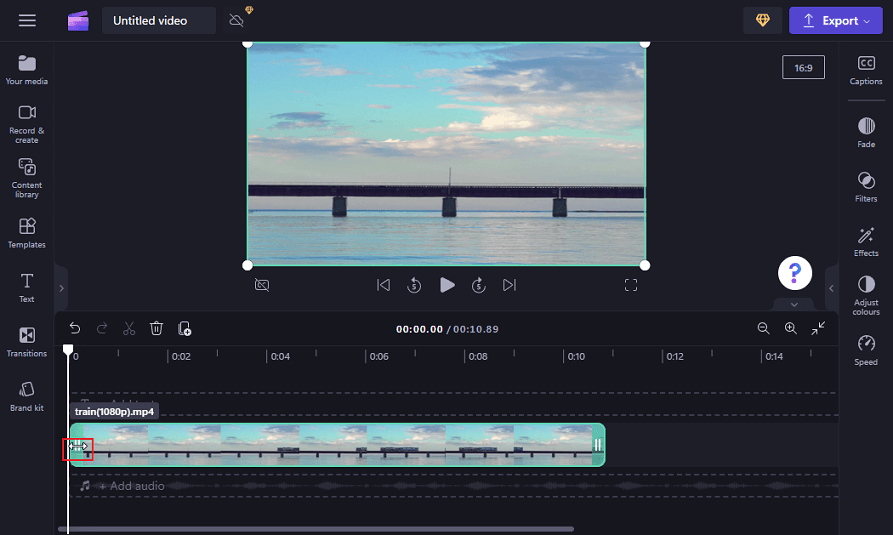This screenshot has height=535, width=893.
Task: Click the timecode display 00:00.00
Action: [x=419, y=329]
